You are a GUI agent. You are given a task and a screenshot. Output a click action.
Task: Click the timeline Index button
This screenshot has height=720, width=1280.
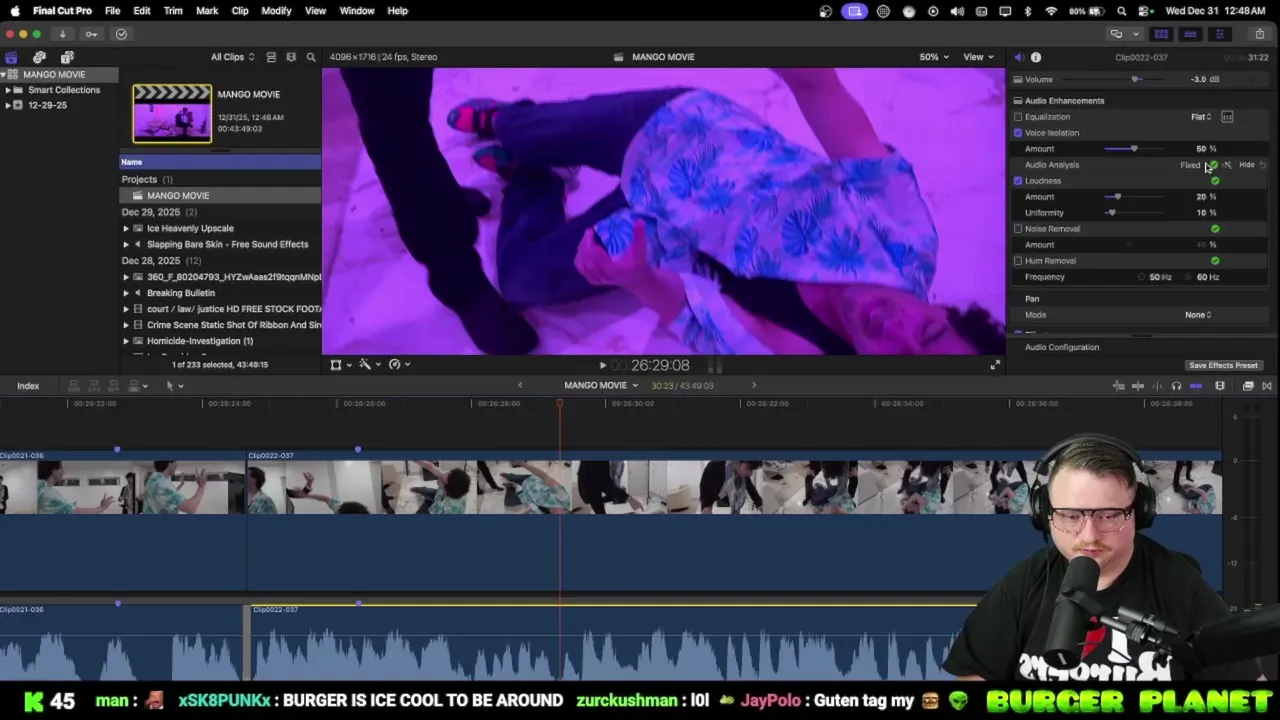click(28, 386)
